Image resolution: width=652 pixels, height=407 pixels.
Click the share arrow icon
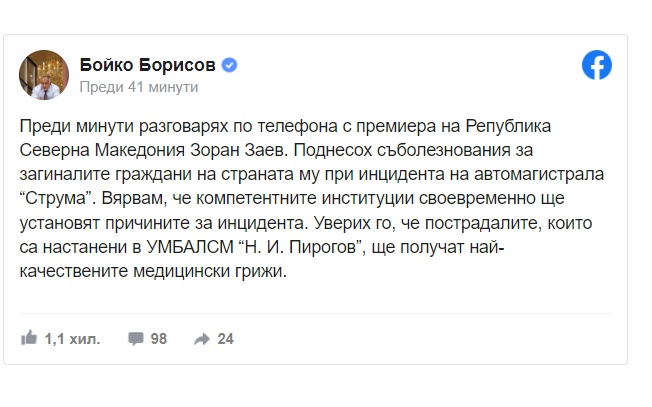click(201, 339)
